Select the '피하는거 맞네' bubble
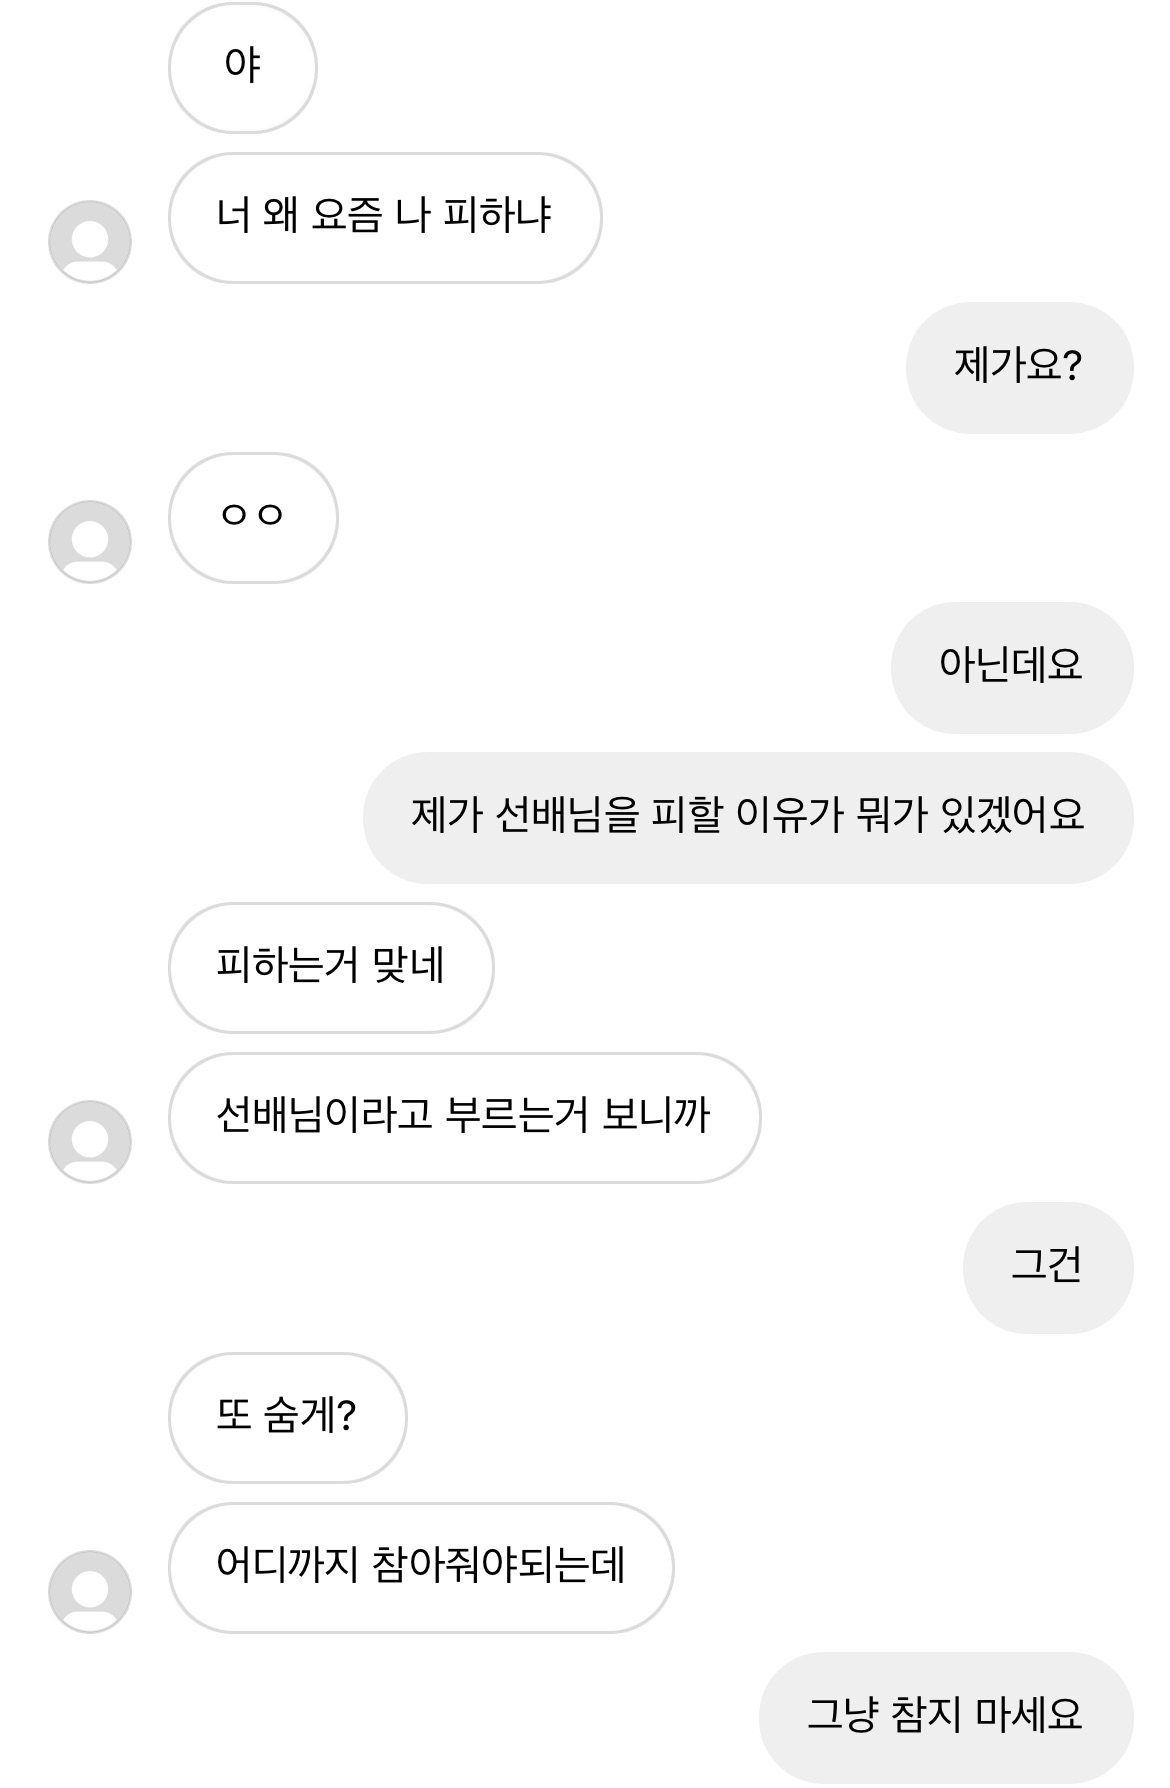 point(331,967)
